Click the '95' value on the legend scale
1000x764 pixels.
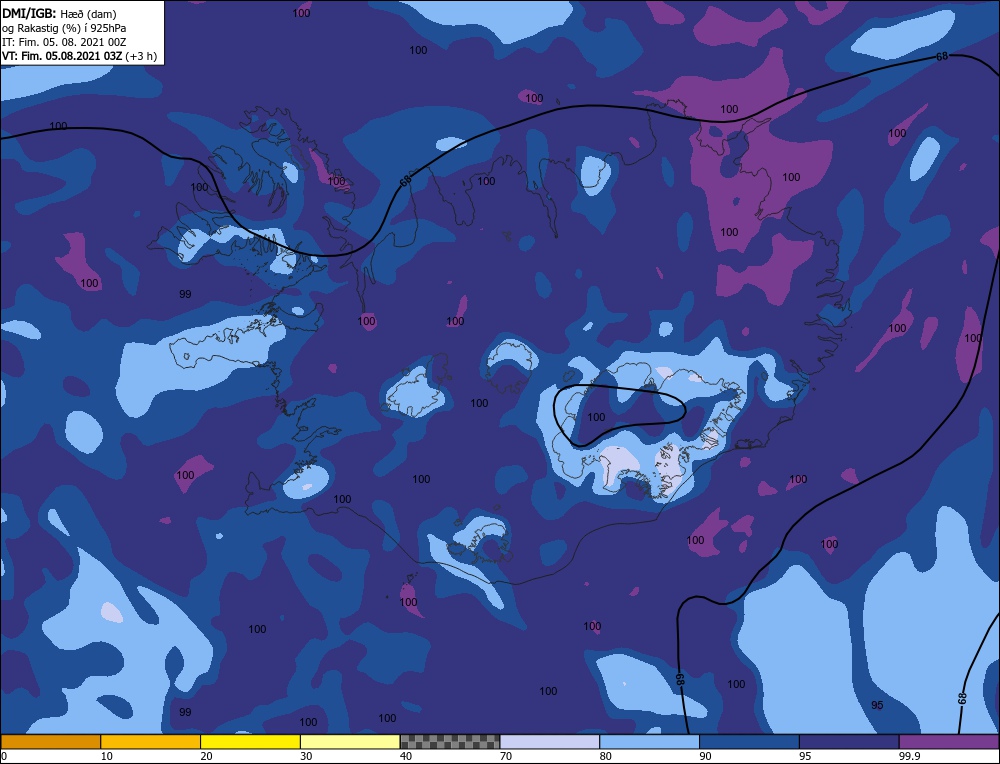pos(805,756)
